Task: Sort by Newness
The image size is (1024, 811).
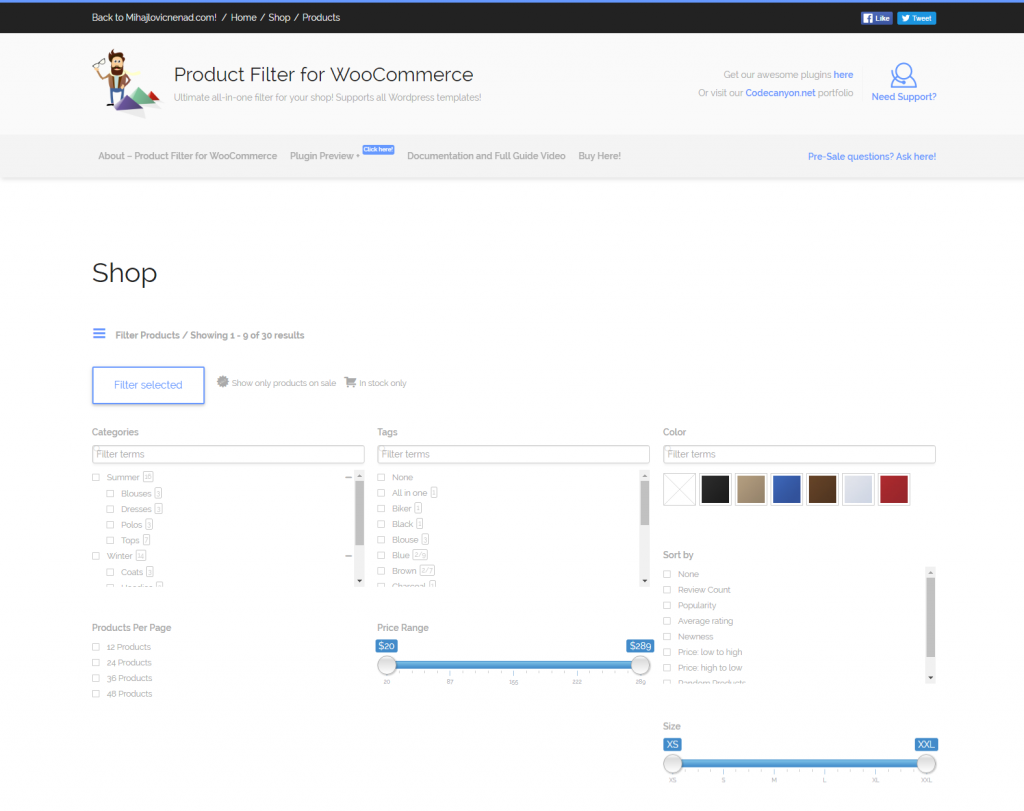Action: (667, 637)
